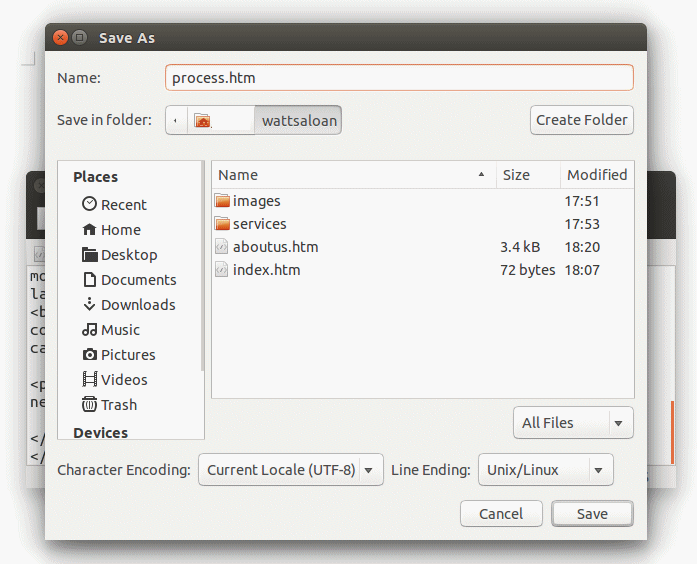Select Desktop in Places sidebar
Screen dimensions: 697x564
coord(131,255)
